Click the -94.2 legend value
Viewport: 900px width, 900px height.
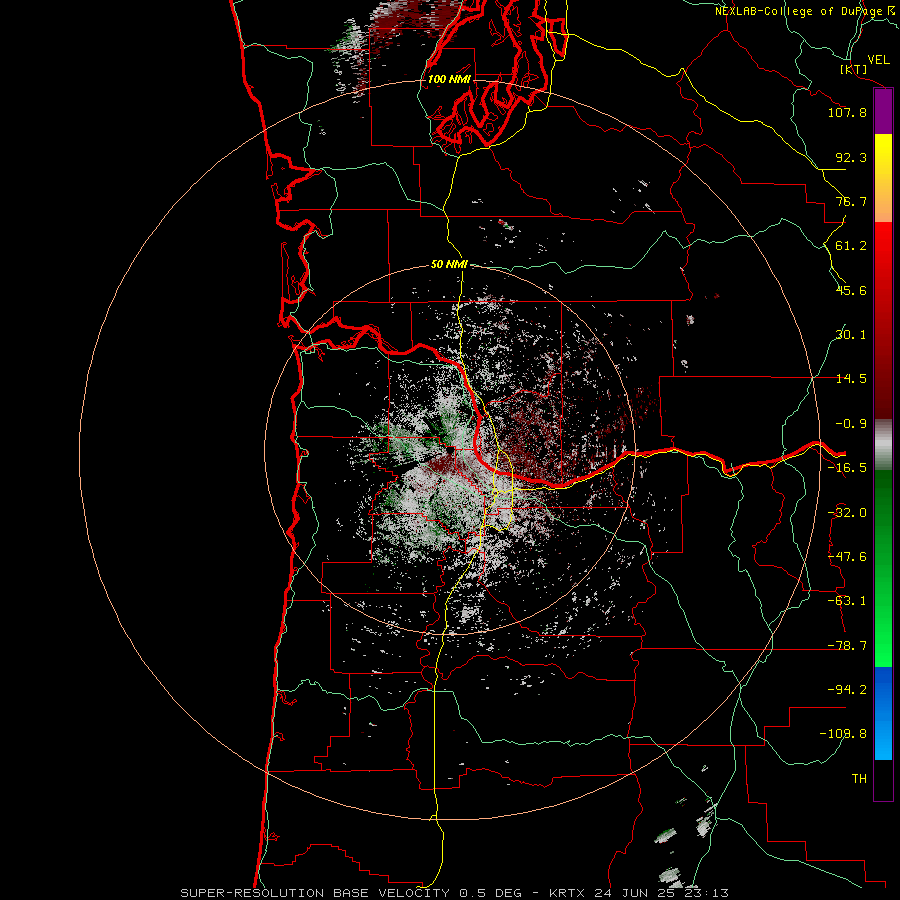coord(847,690)
